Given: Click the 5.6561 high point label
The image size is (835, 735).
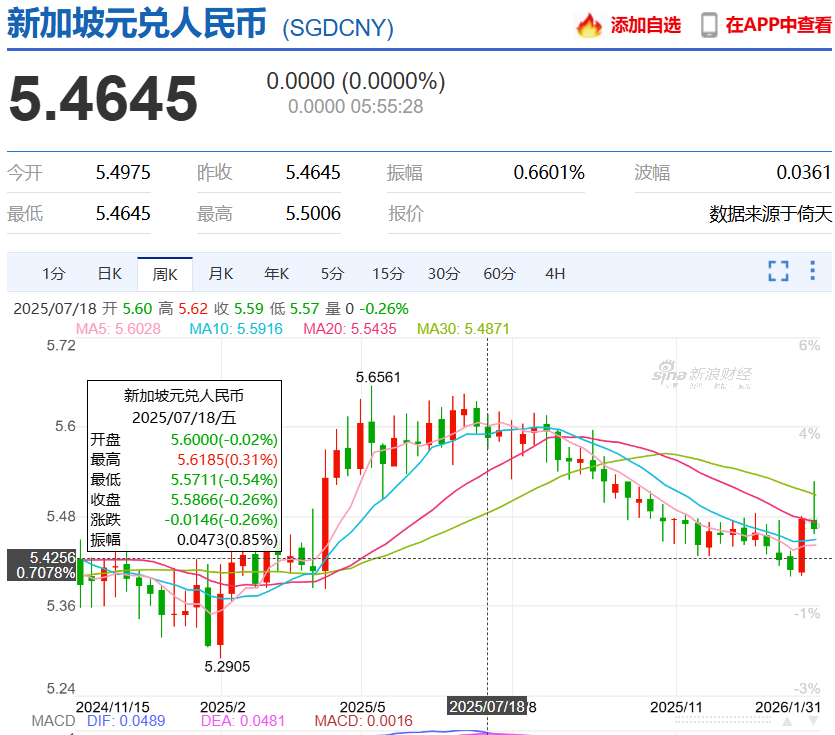Looking at the screenshot, I should click(x=382, y=377).
